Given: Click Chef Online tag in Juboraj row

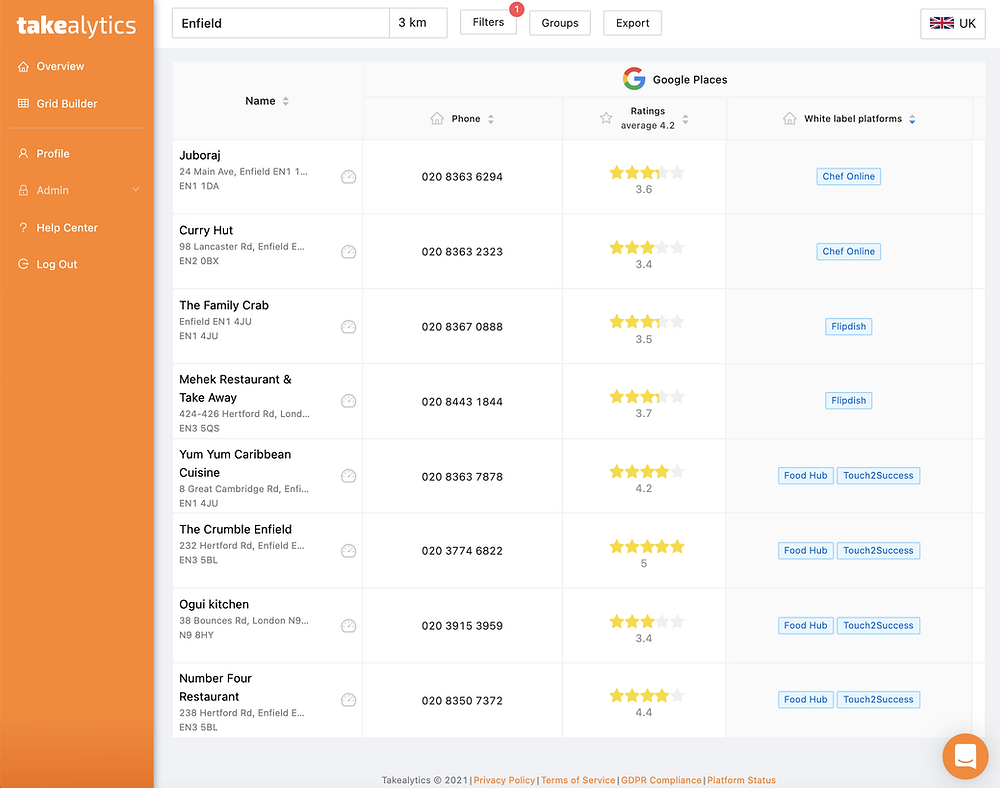Looking at the screenshot, I should point(848,177).
